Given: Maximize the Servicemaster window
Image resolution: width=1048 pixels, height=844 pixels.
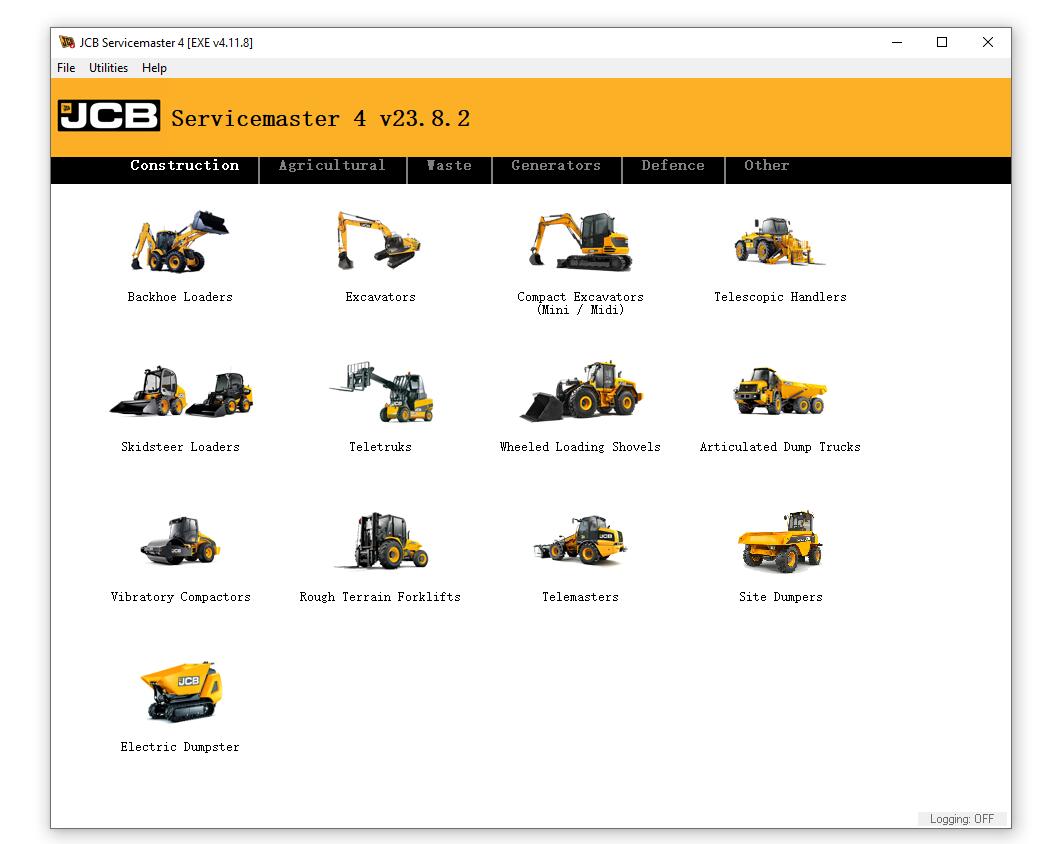Looking at the screenshot, I should (942, 42).
